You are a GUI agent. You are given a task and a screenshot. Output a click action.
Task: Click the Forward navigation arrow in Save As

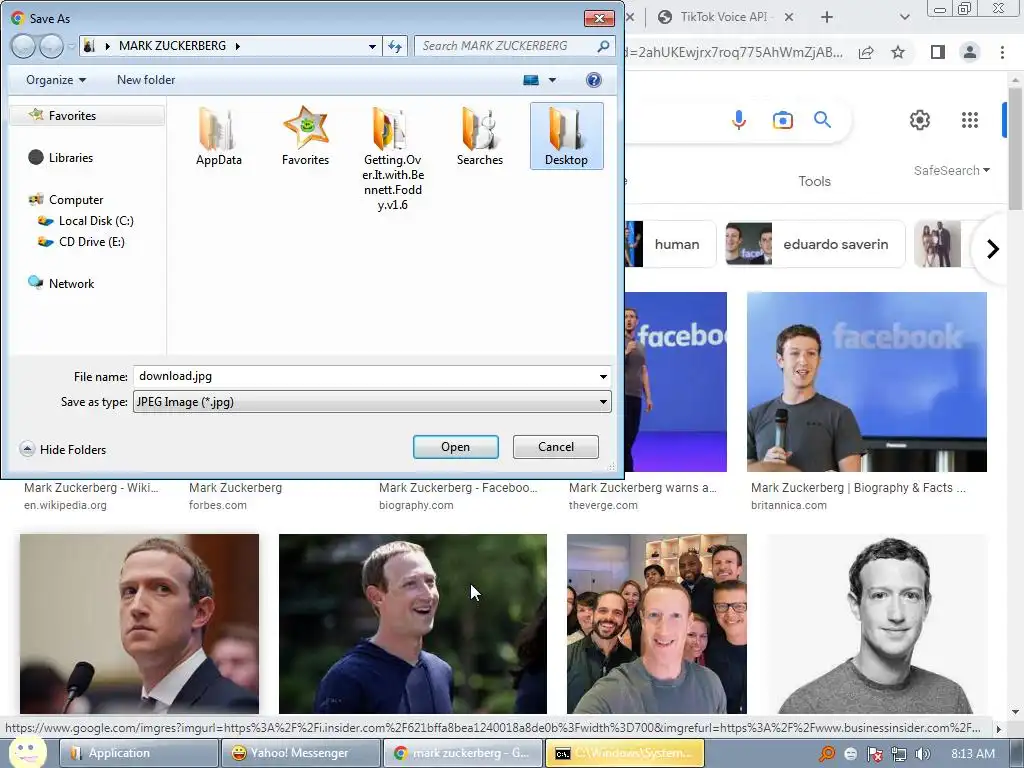pyautogui.click(x=51, y=46)
